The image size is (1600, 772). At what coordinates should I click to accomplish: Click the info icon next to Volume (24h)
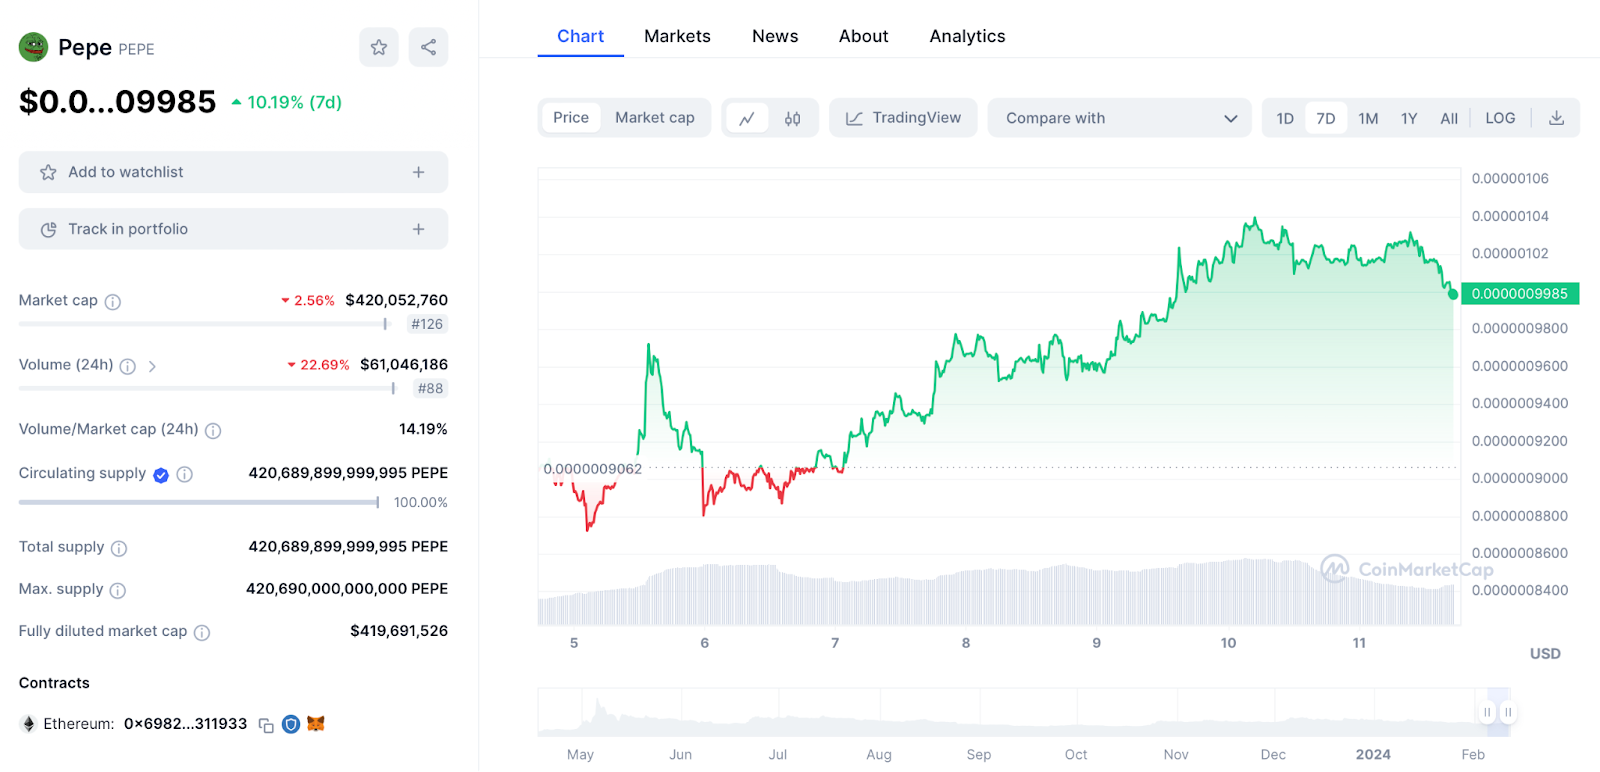[128, 367]
